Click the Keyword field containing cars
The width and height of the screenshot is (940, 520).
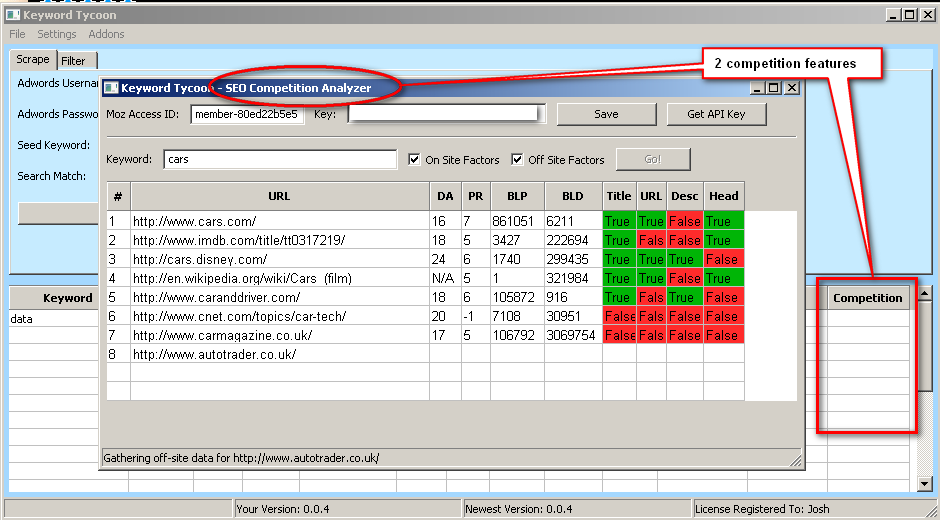point(280,160)
